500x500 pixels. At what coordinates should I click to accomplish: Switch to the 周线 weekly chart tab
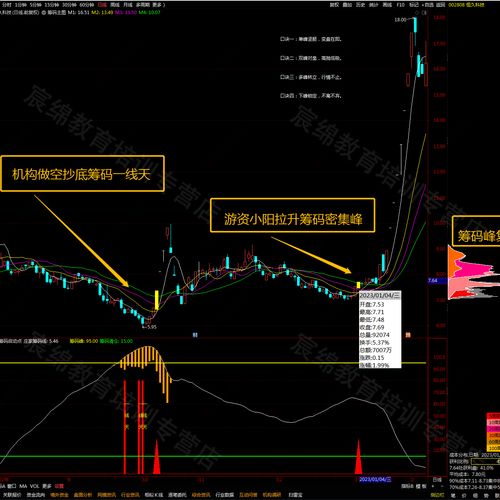(x=115, y=5)
